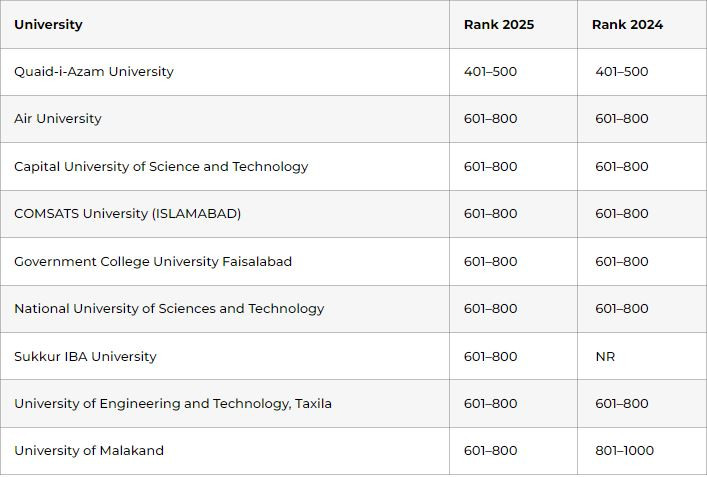The height and width of the screenshot is (477, 707).
Task: Select the Quaid-i-Azam University name cell
Action: [x=94, y=72]
